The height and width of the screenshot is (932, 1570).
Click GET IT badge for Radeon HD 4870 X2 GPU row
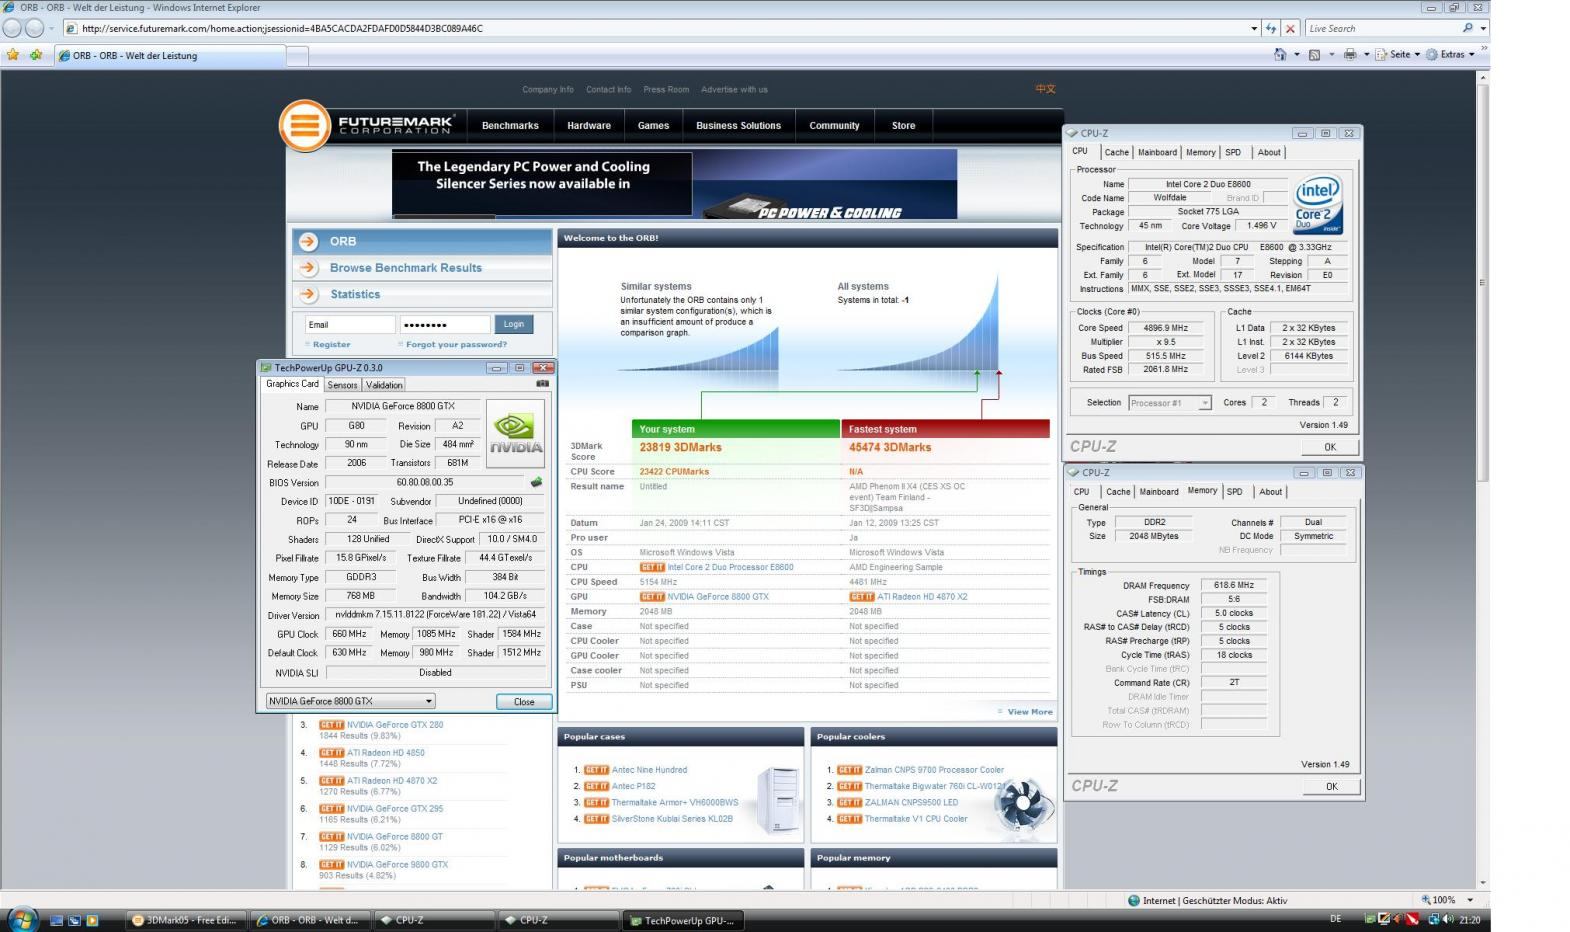862,597
